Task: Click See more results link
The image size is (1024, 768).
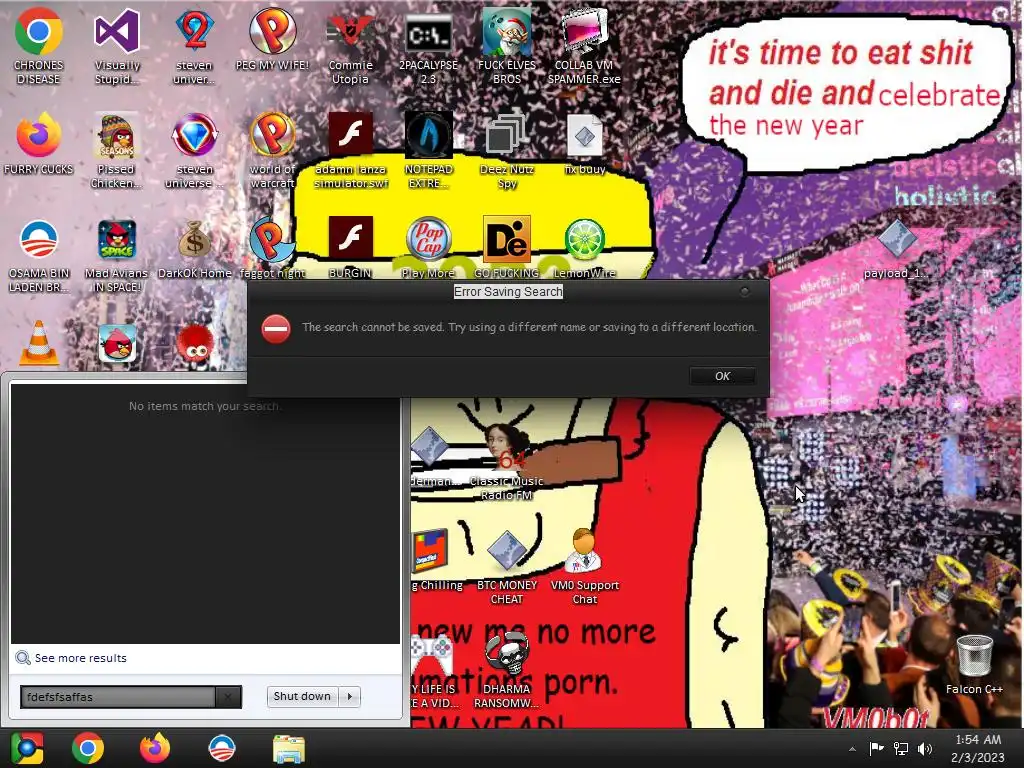Action: coord(80,658)
